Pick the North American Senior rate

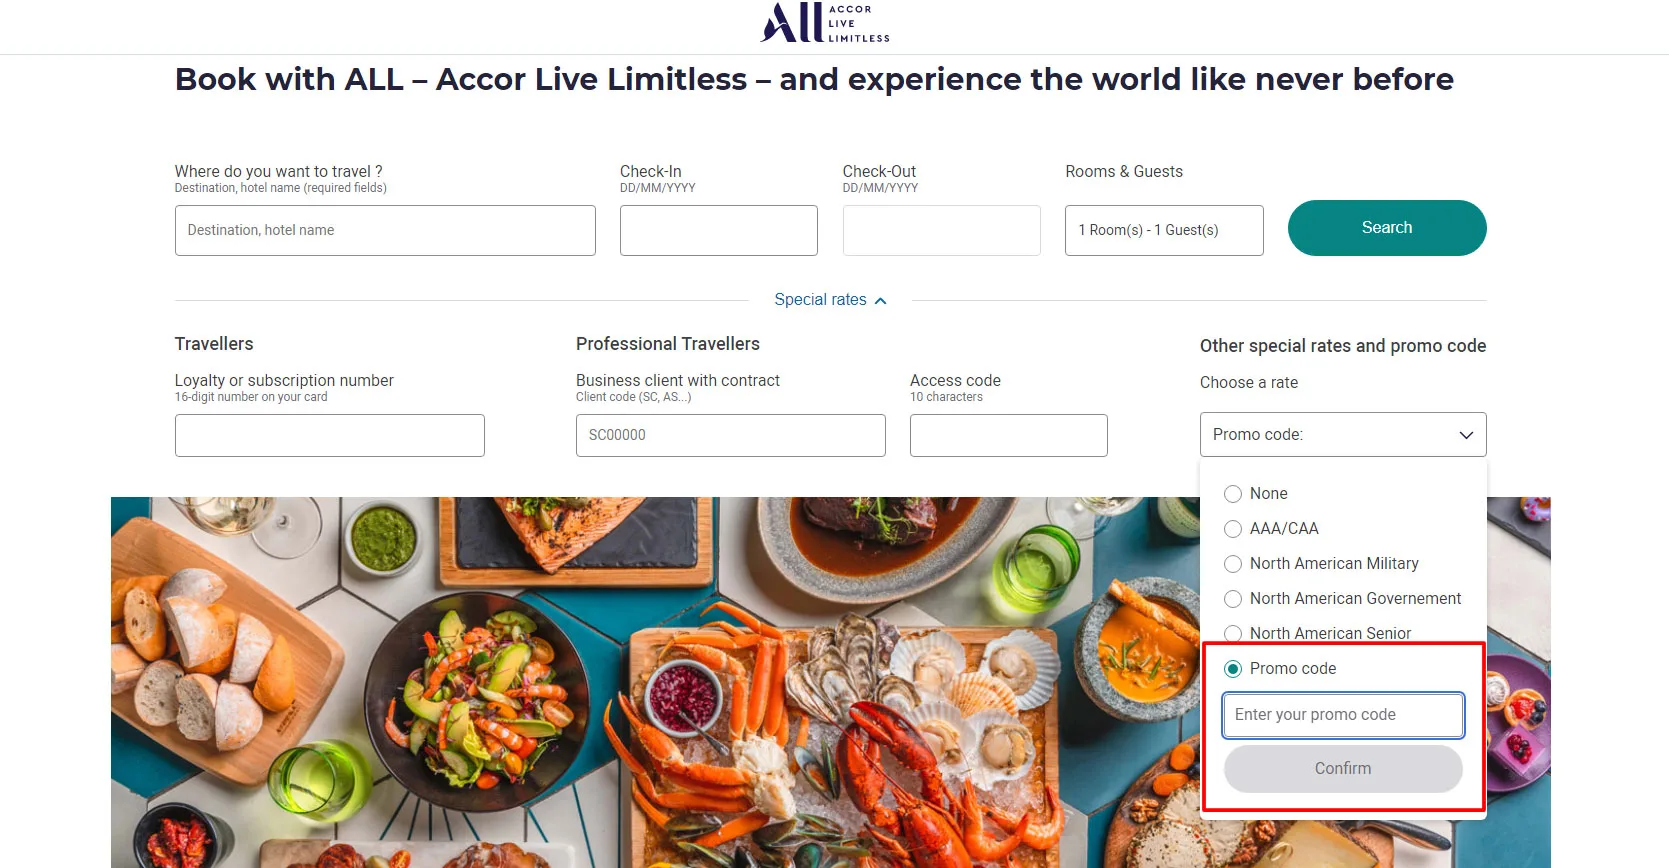[1233, 633]
